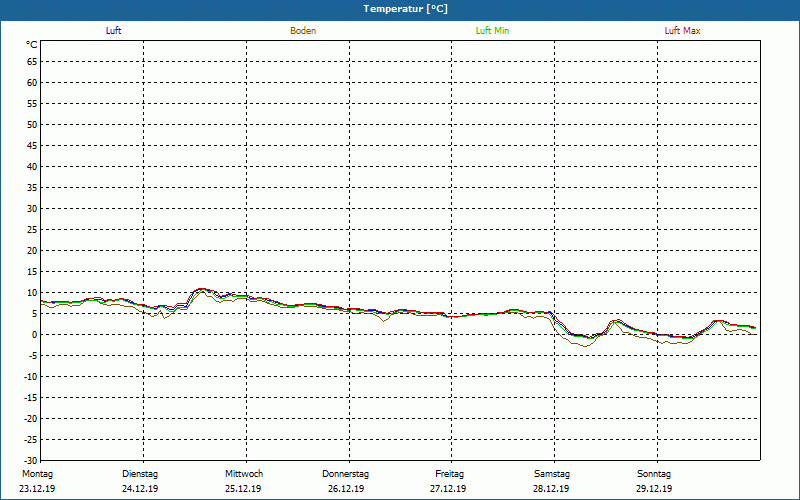Viewport: 800px width, 500px height.
Task: Click the red 'Luft Max' legend label
Action: coord(682,31)
